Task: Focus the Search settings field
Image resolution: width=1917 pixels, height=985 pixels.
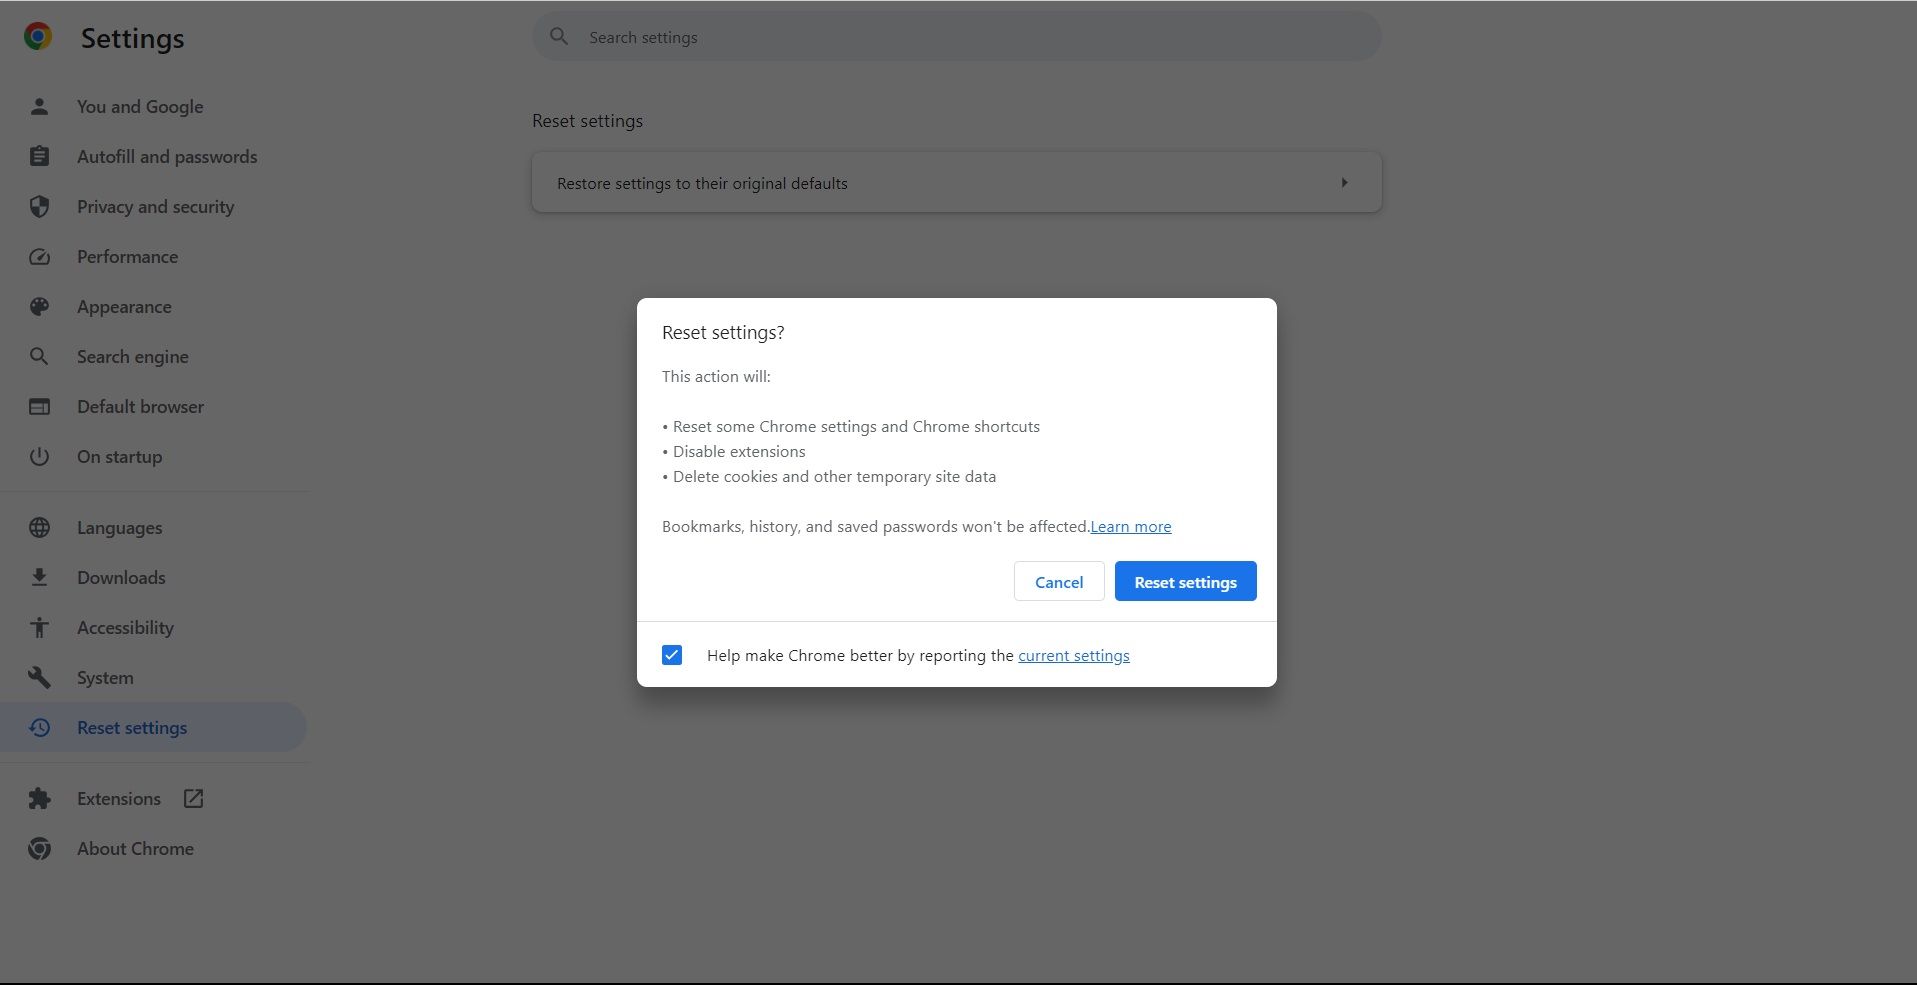Action: [x=956, y=37]
